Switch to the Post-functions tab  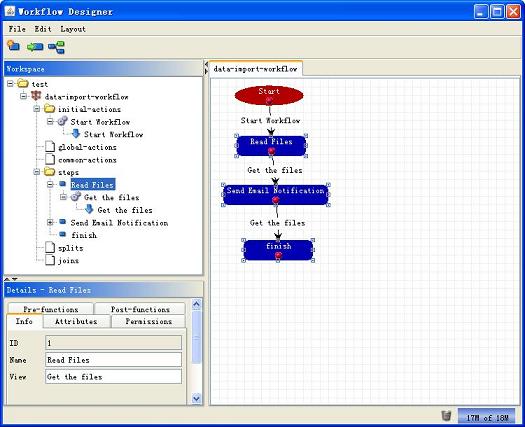[x=140, y=309]
